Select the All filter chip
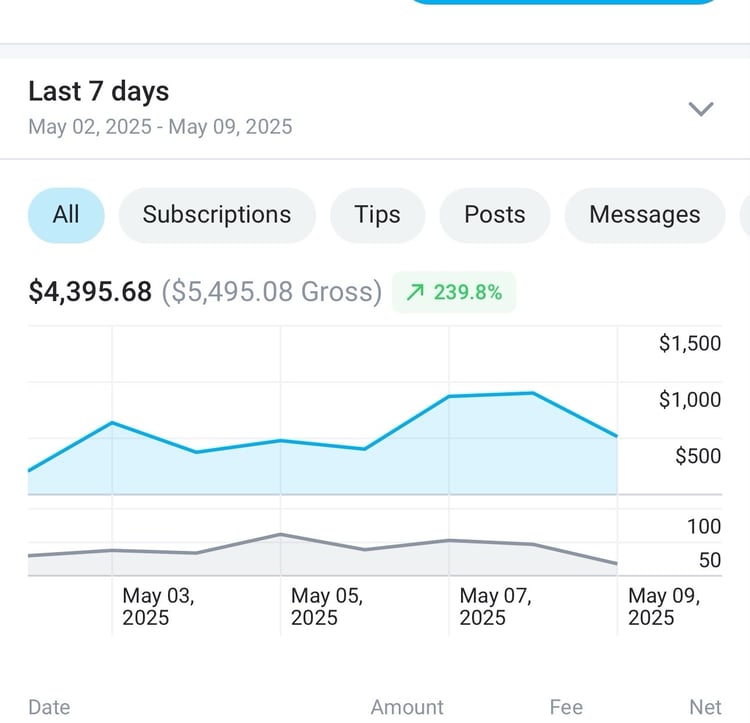Viewport: 750px width, 723px height. (x=66, y=215)
